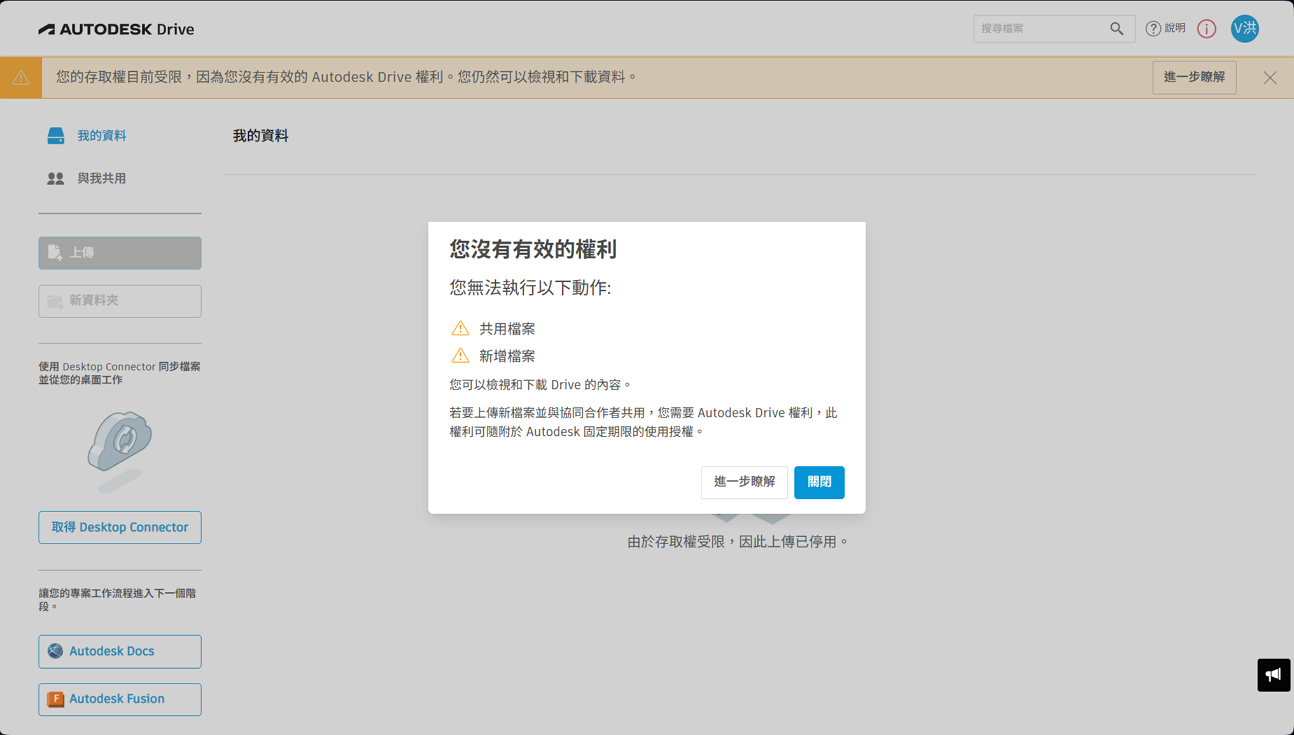Viewport: 1294px width, 735px height.
Task: Click the Desktop Connector cloud illustration
Action: [x=120, y=450]
